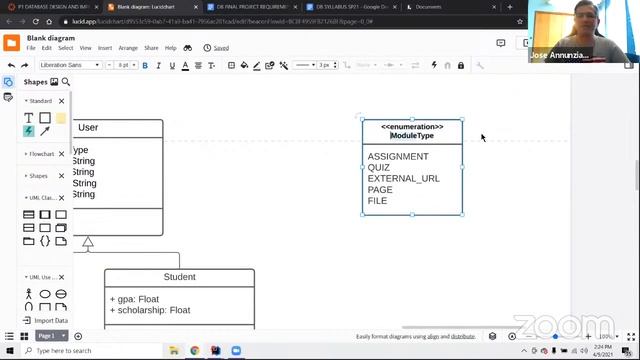Open the File menu
Screen dimensions: 640x360
(31, 48)
